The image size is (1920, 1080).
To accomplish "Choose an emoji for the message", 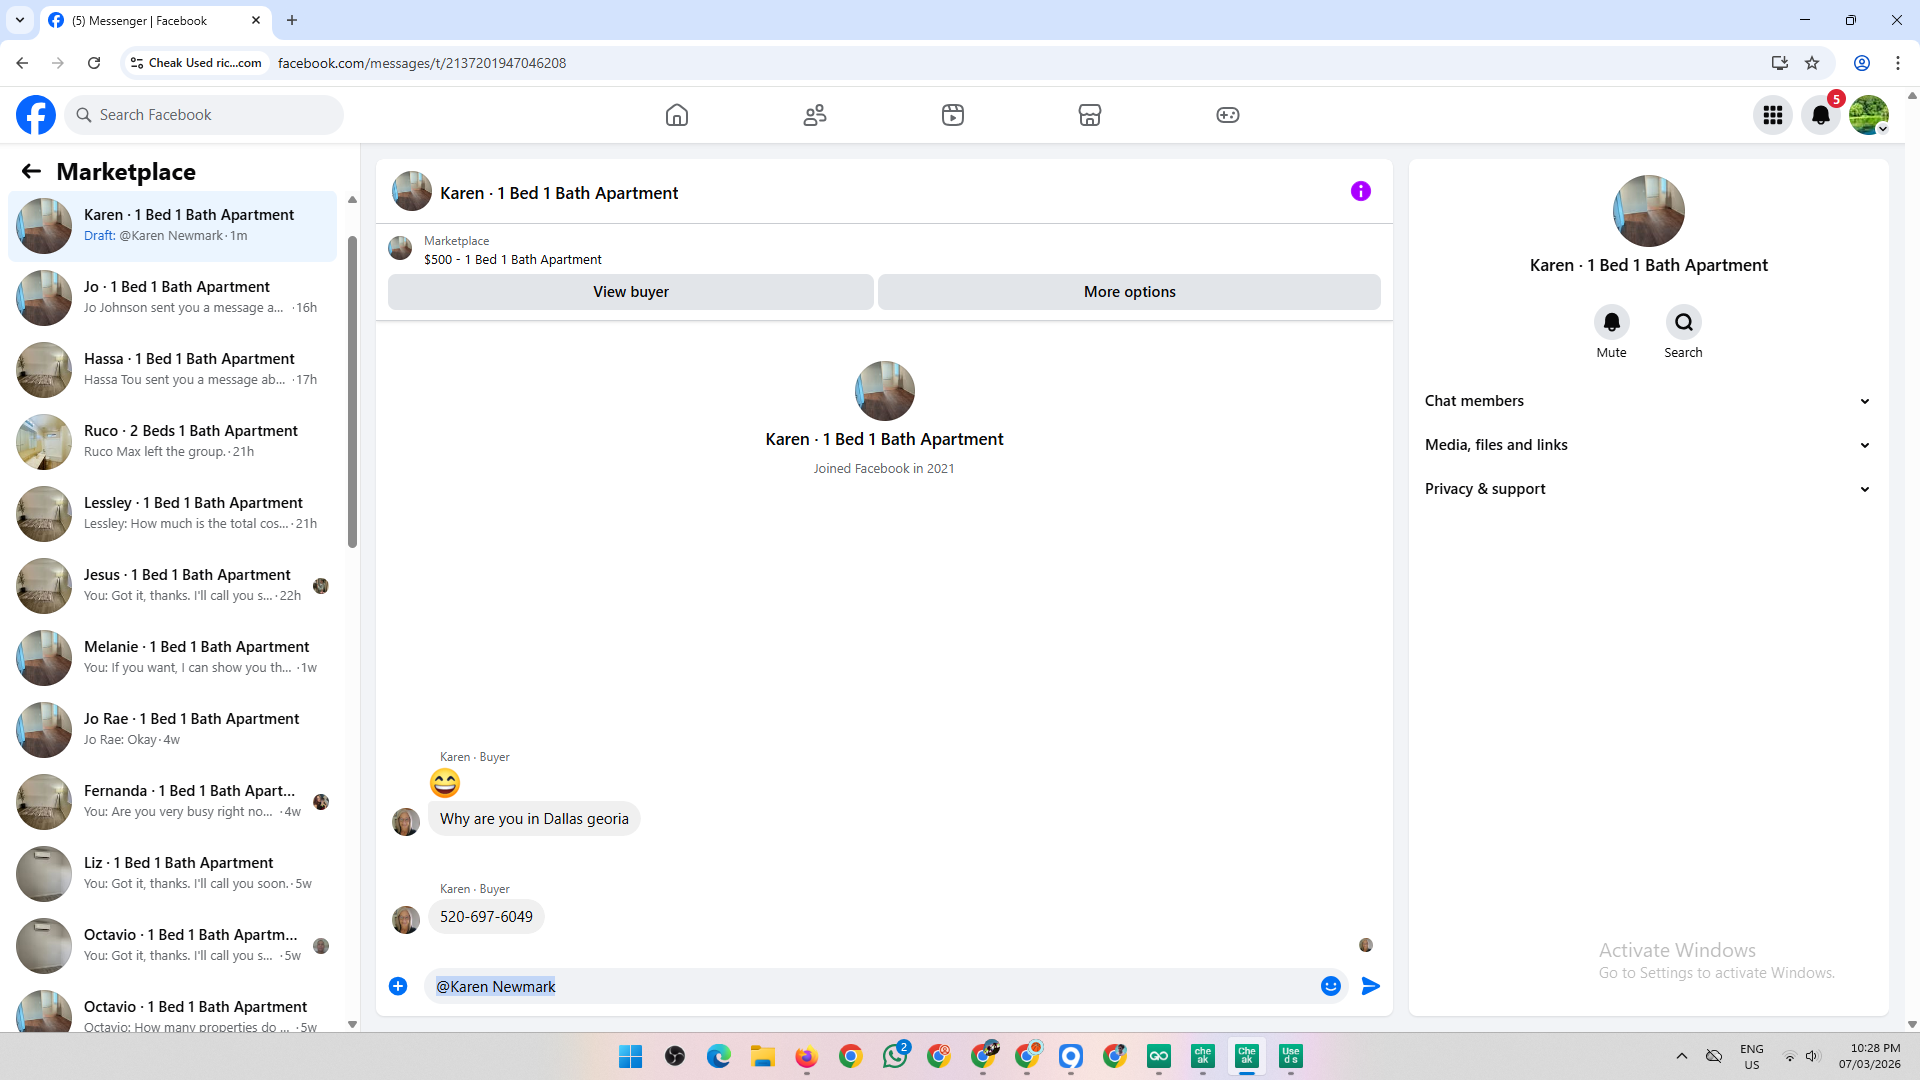I will 1331,986.
